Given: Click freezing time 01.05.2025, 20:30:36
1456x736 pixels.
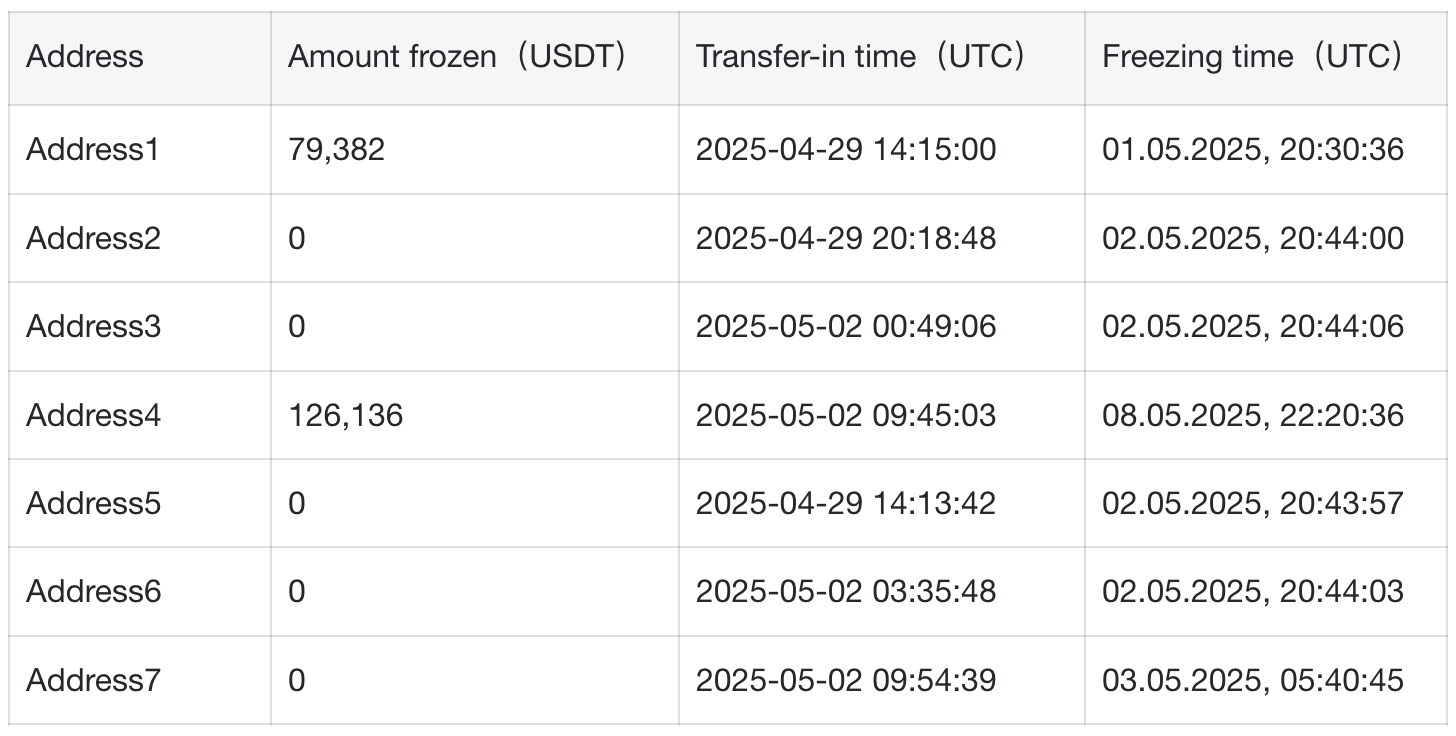Looking at the screenshot, I should click(x=1253, y=150).
